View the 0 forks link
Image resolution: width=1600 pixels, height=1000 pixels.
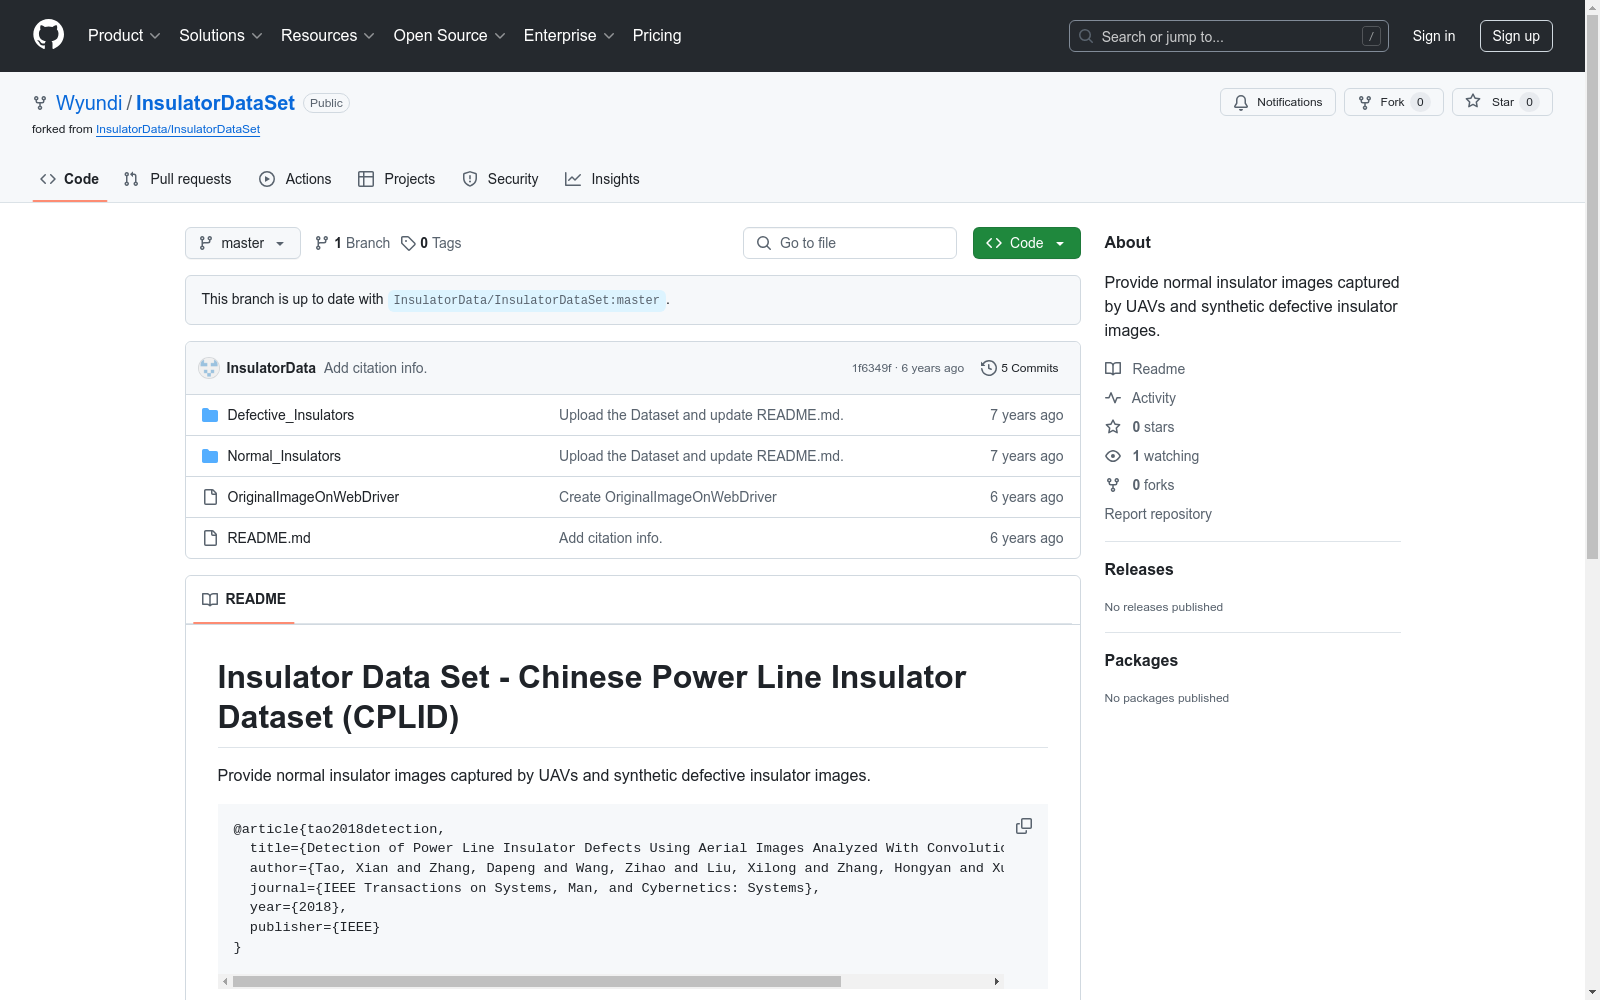coord(1140,485)
